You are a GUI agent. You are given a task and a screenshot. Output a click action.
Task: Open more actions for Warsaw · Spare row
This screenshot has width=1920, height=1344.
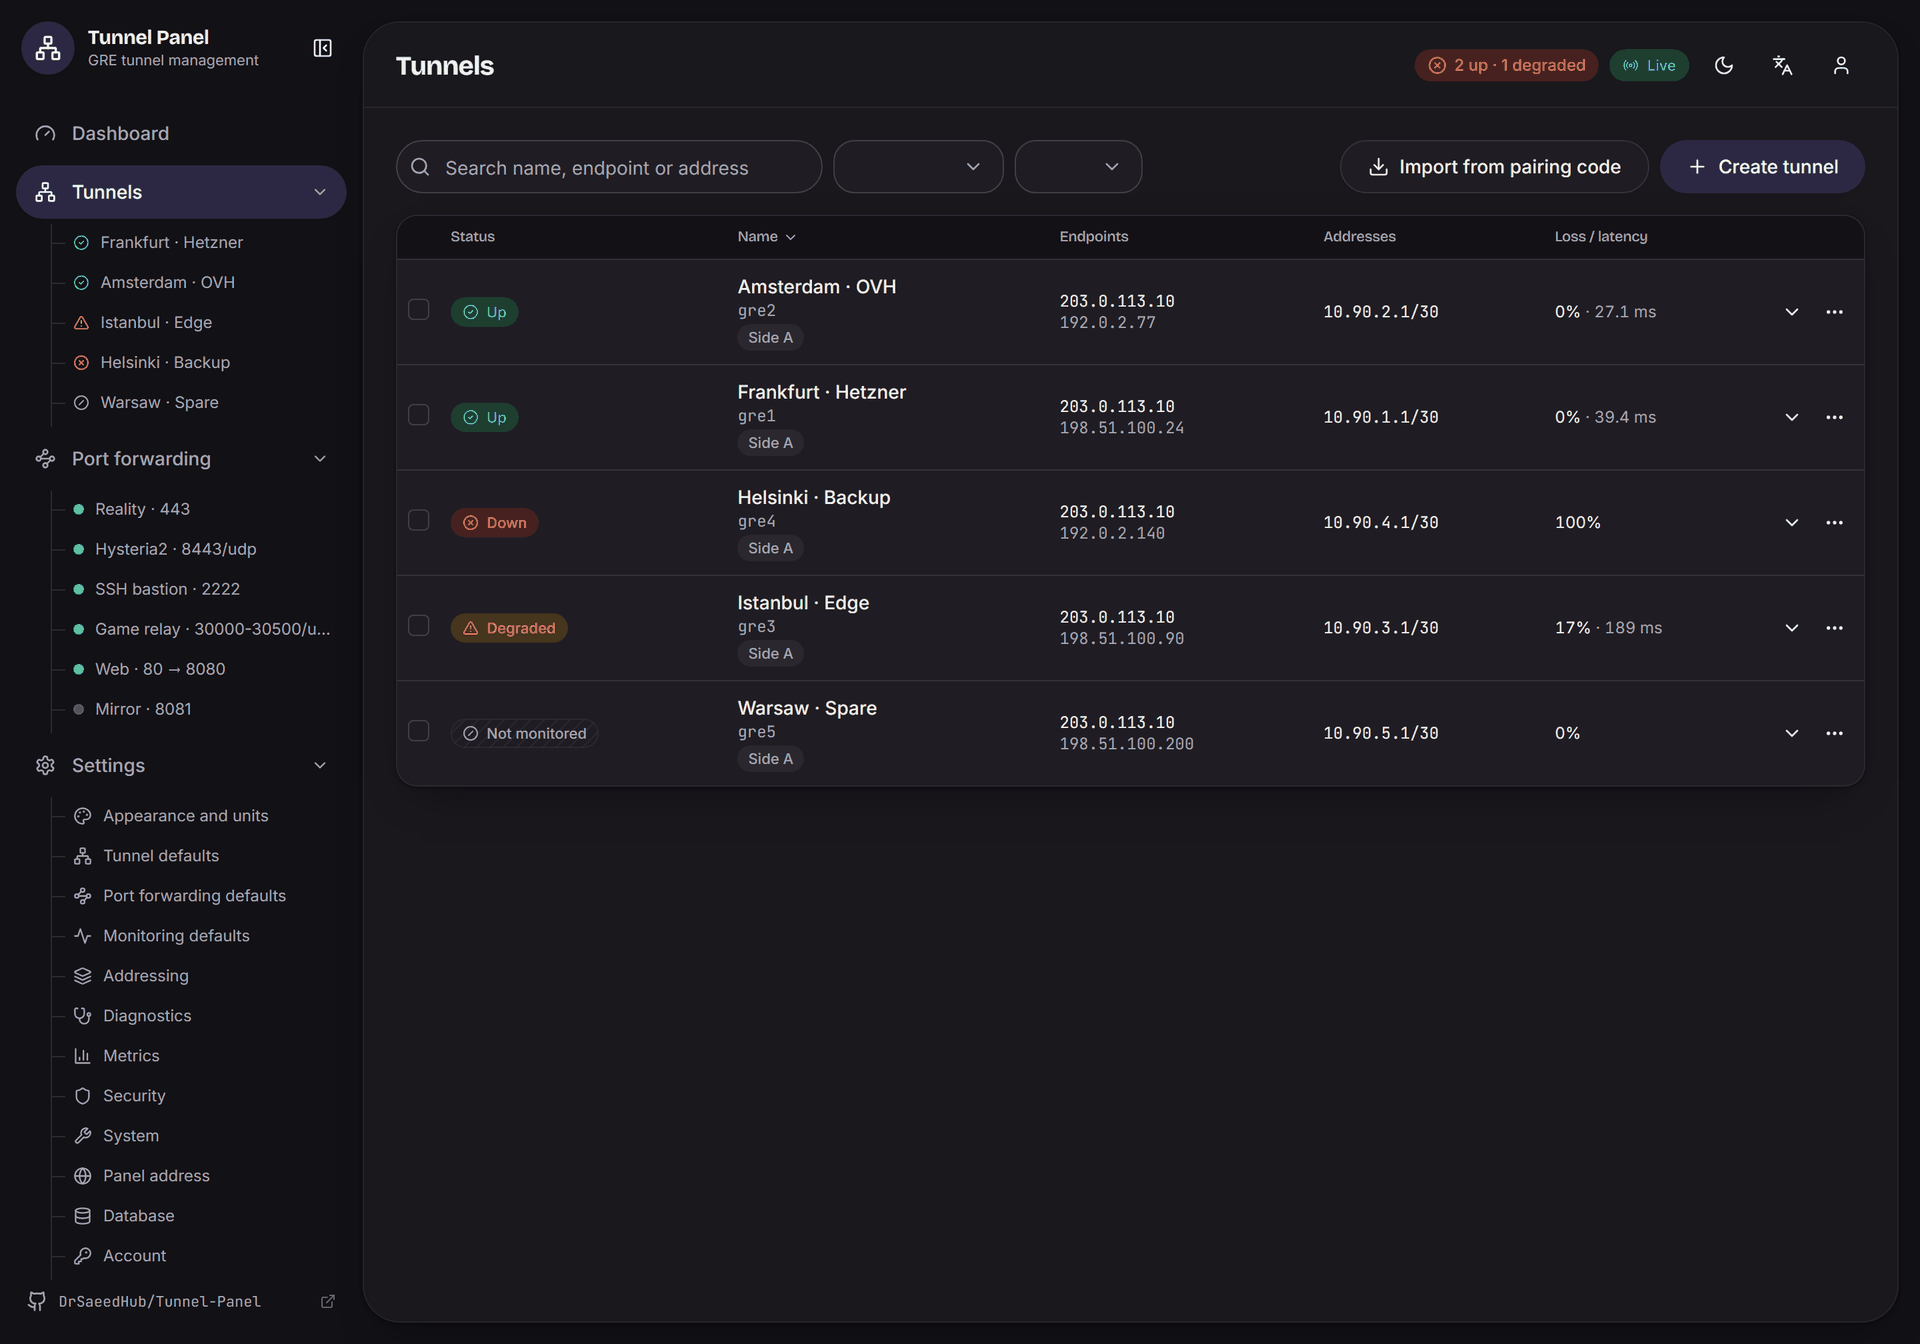pos(1834,733)
